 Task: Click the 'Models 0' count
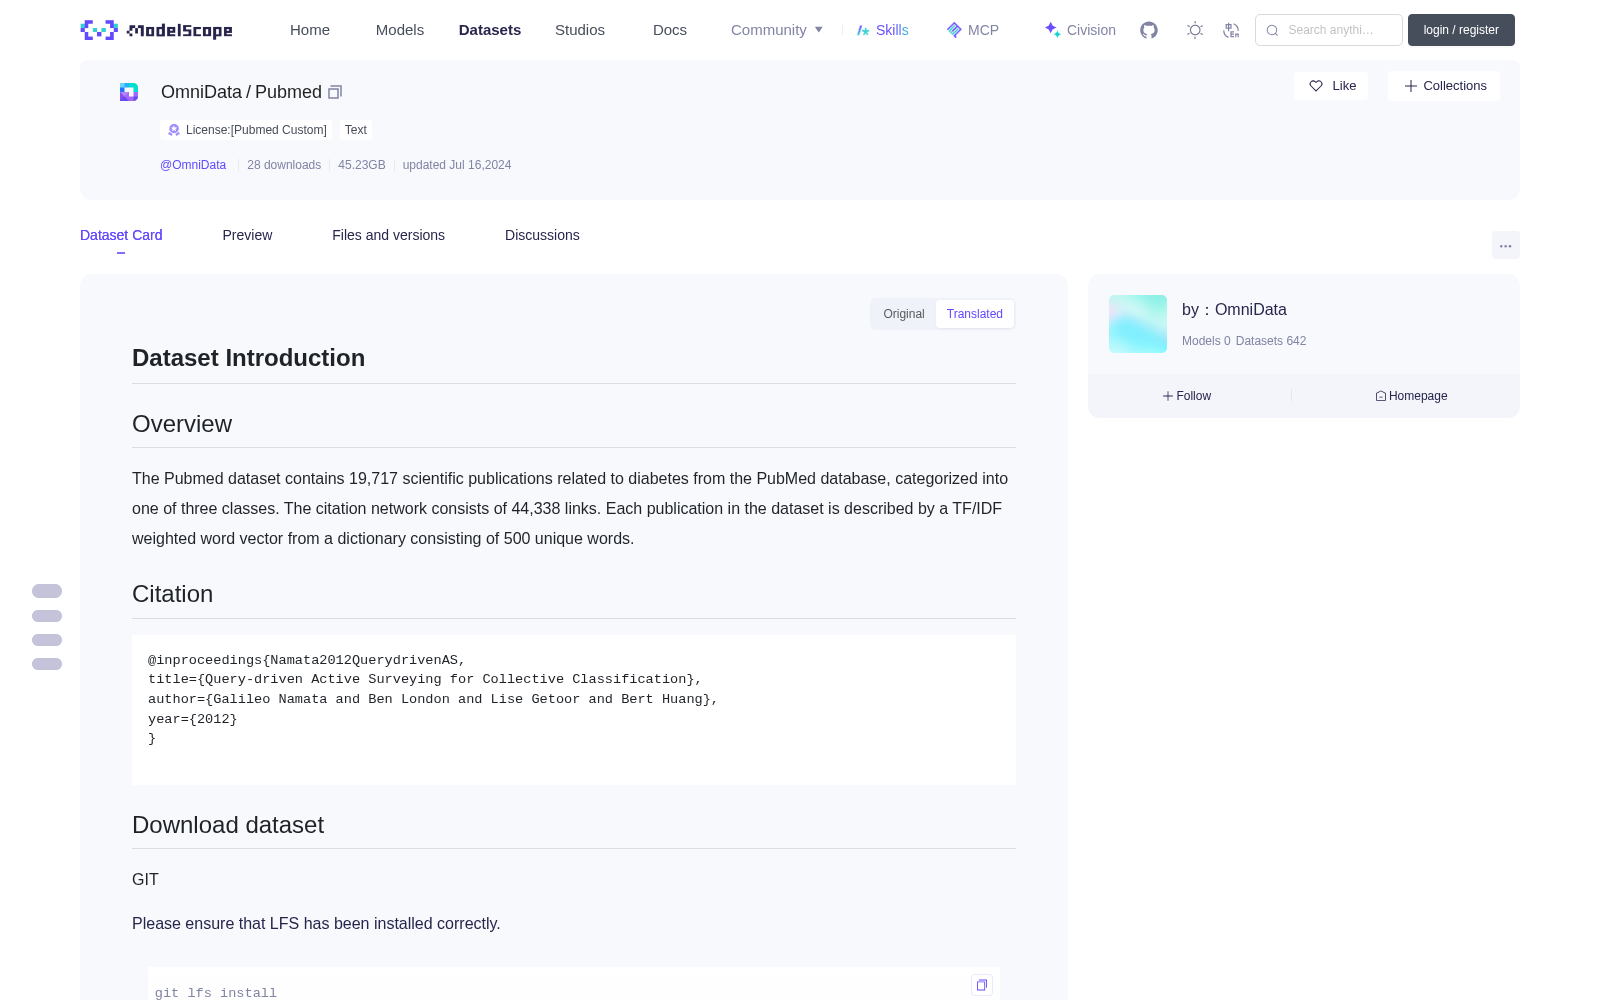coord(1206,341)
